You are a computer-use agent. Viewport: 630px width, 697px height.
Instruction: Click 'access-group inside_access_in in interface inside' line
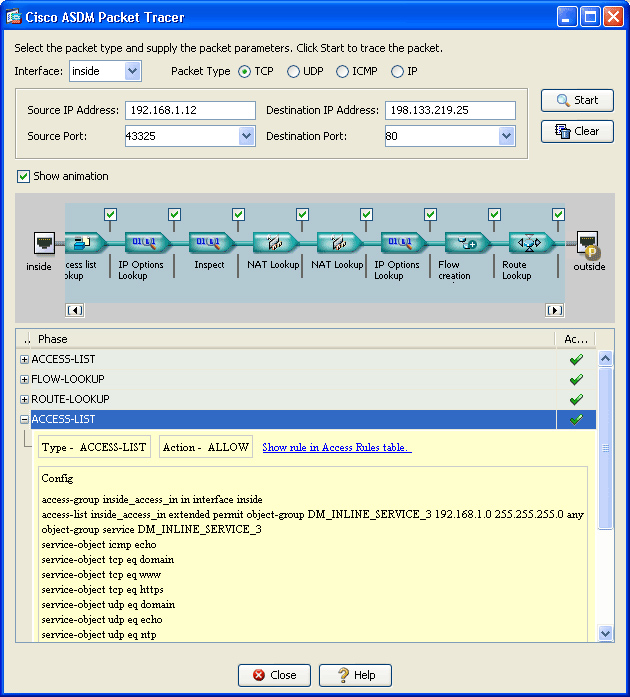click(x=152, y=500)
